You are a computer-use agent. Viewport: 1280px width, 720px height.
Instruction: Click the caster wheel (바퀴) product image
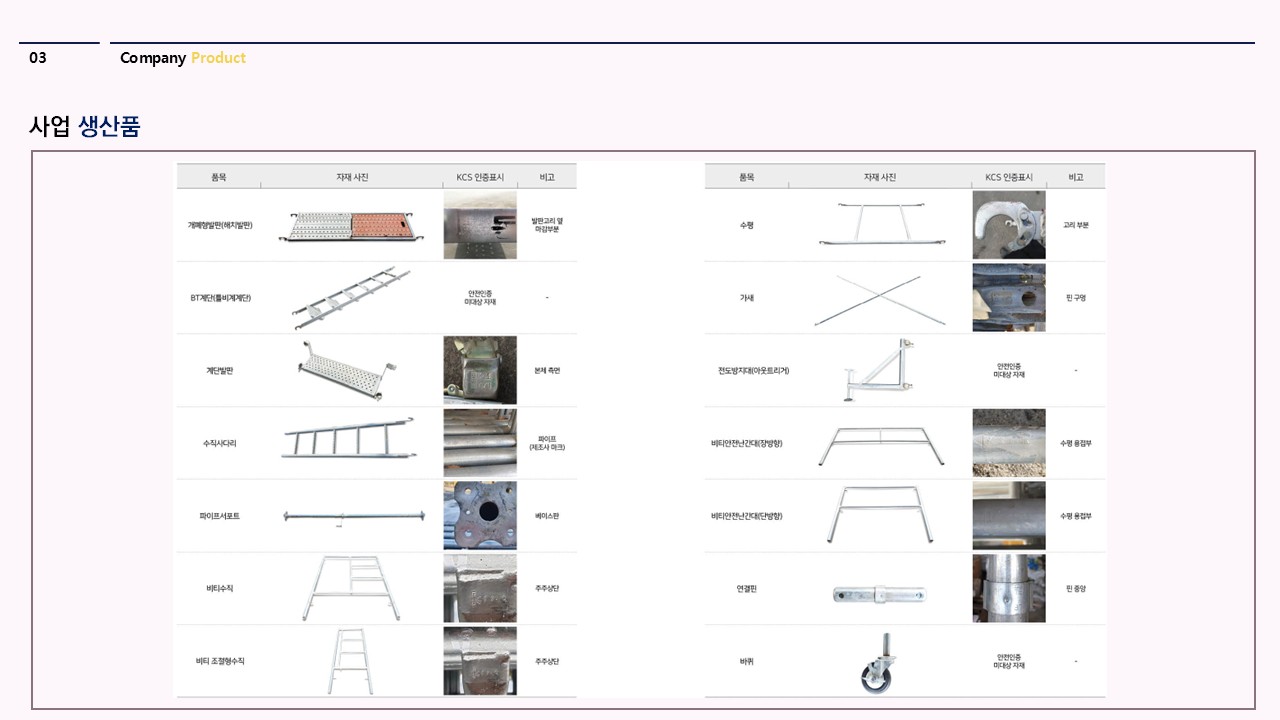(x=876, y=662)
